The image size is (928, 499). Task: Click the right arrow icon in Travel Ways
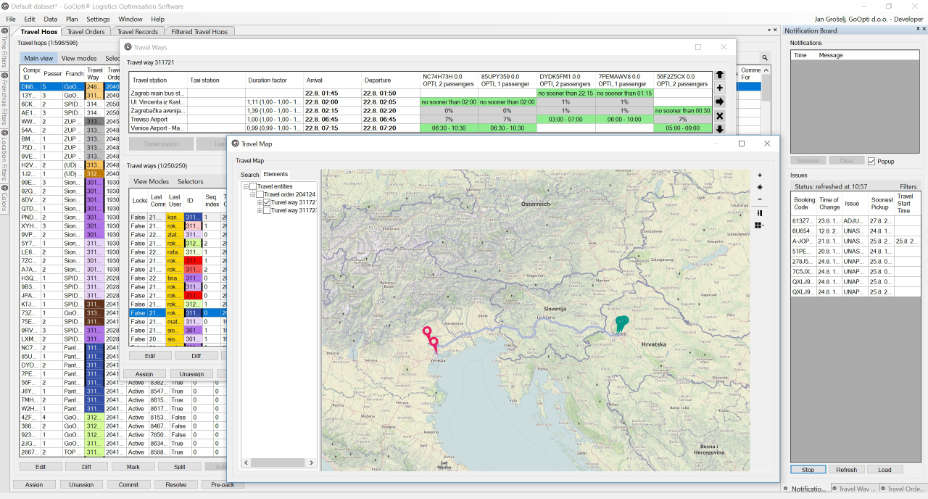[720, 102]
